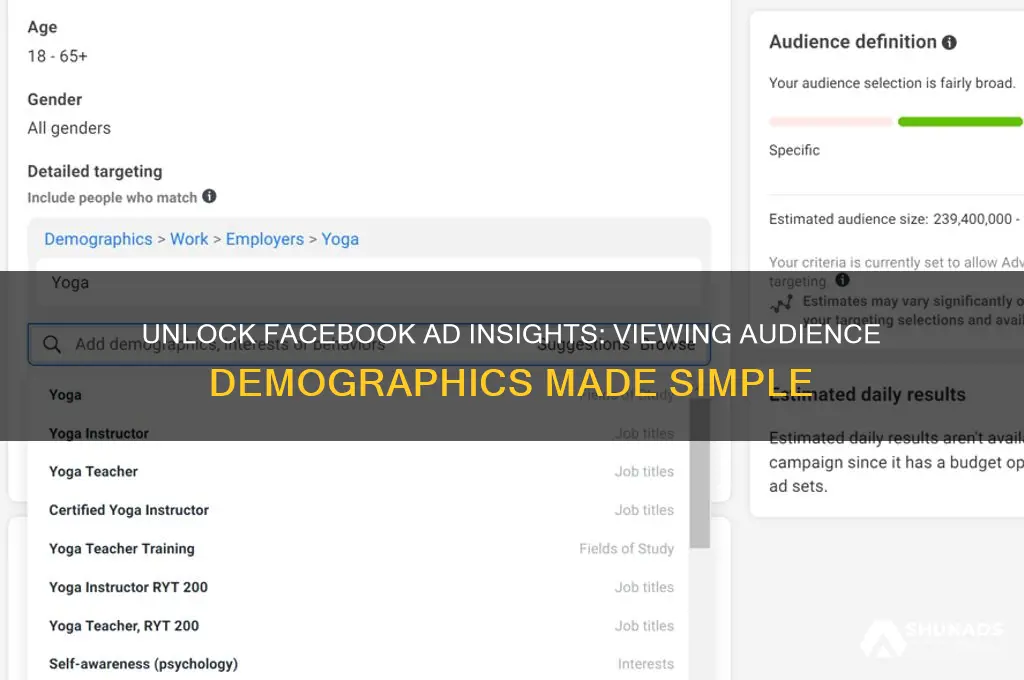Click the search magnifier icon in targeting field
The width and height of the screenshot is (1024, 680).
coord(52,344)
